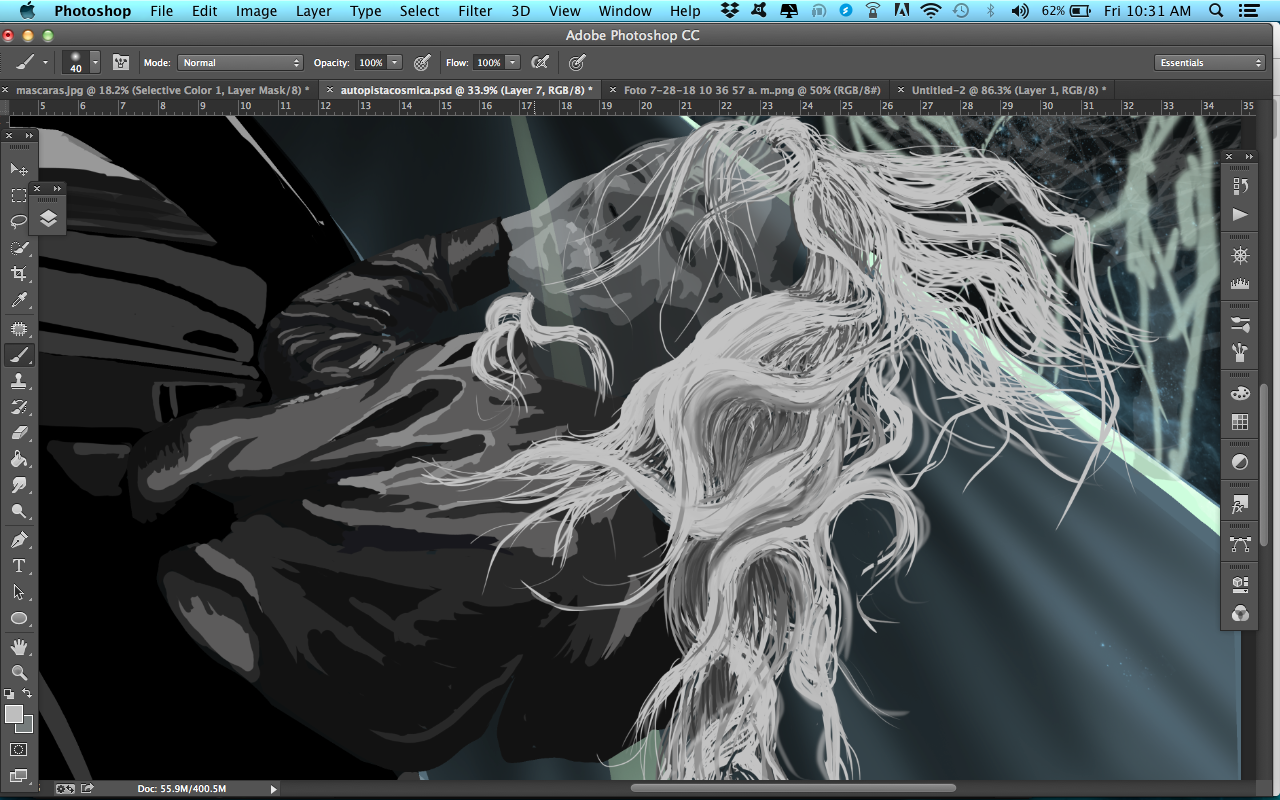1280x800 pixels.
Task: Open the Layers panel icon
Action: [x=48, y=219]
